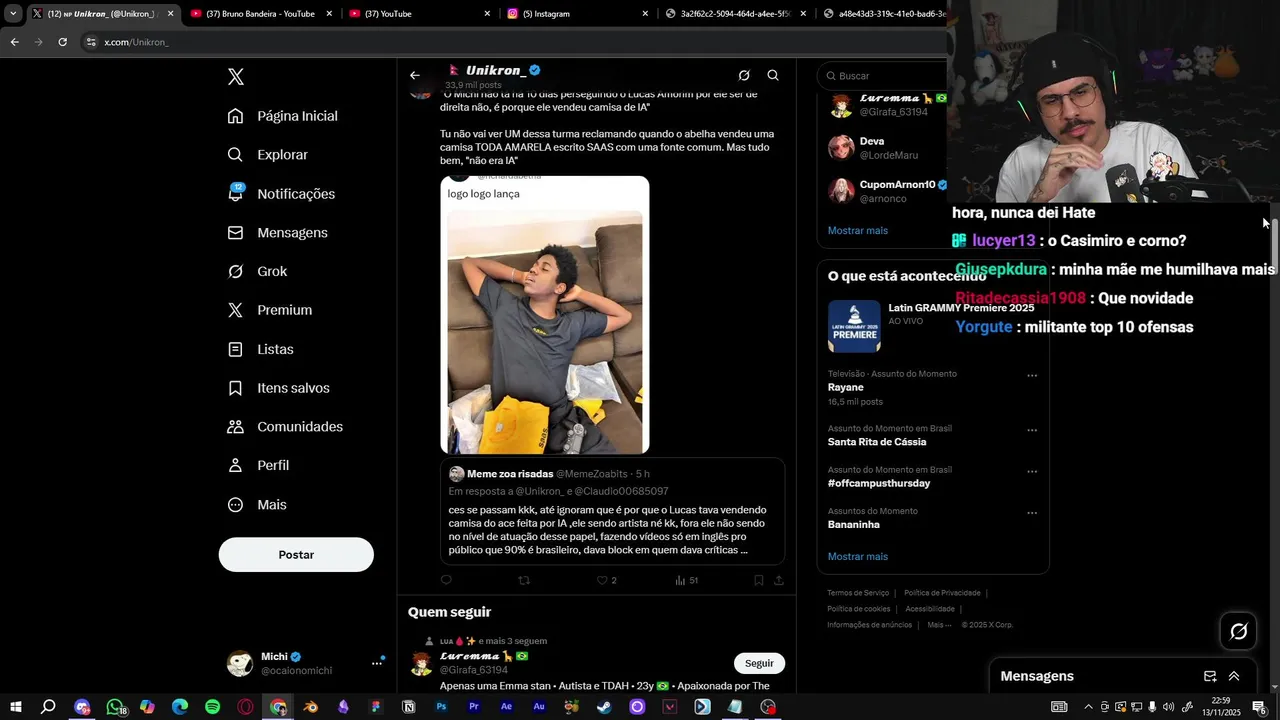Click the volume icon in system tray
Screen dimensions: 1280x720
tap(1168, 707)
